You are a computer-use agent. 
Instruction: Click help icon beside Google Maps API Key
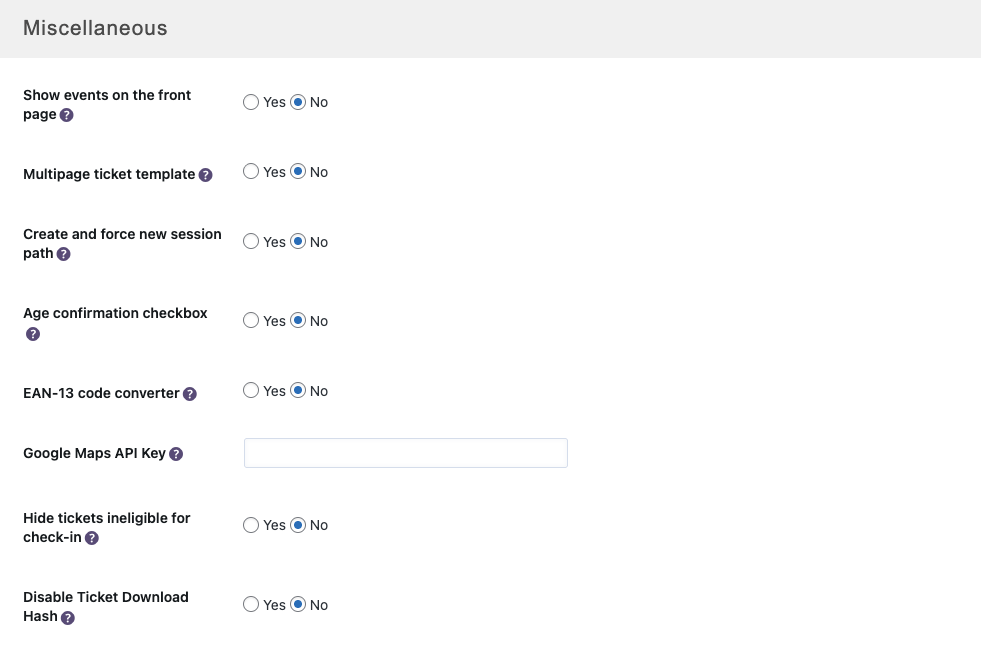(176, 454)
